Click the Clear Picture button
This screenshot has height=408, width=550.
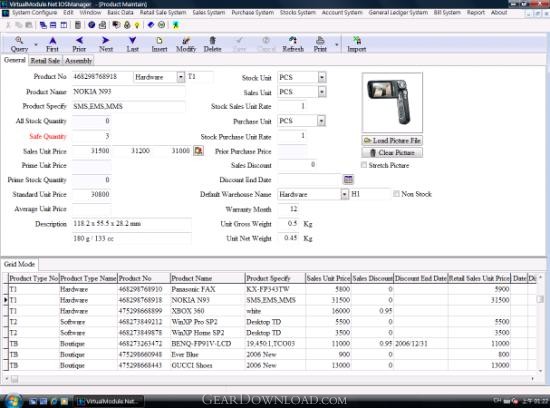coord(392,153)
